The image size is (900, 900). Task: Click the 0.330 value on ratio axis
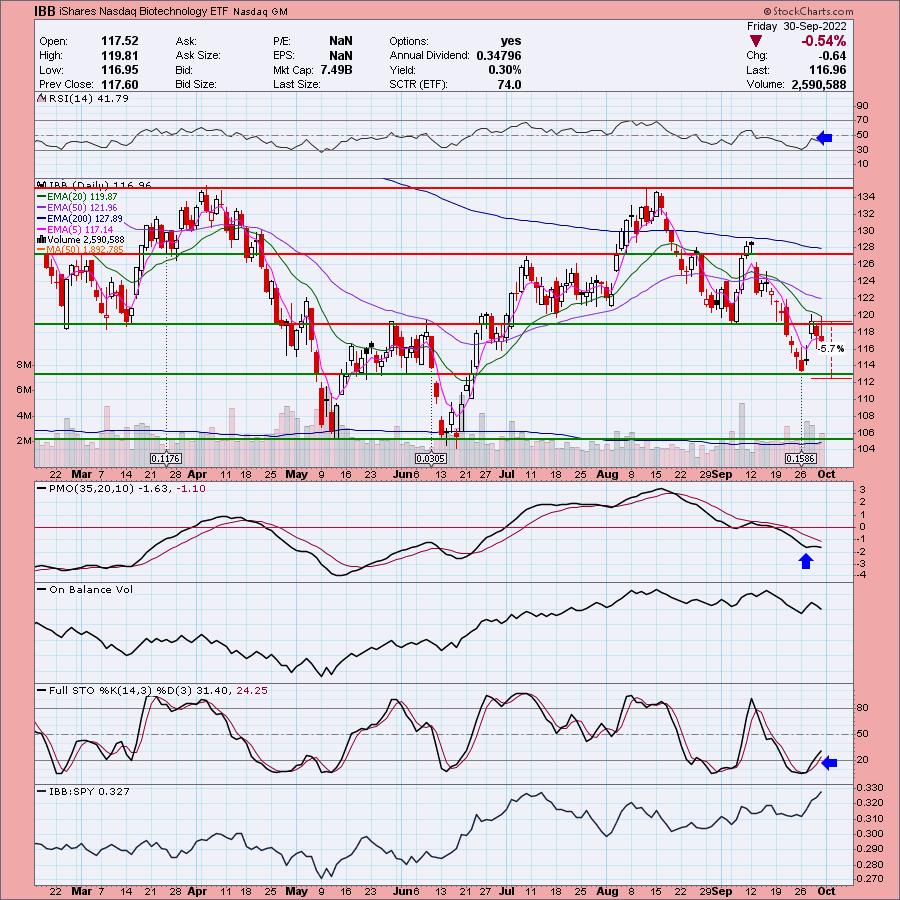871,788
